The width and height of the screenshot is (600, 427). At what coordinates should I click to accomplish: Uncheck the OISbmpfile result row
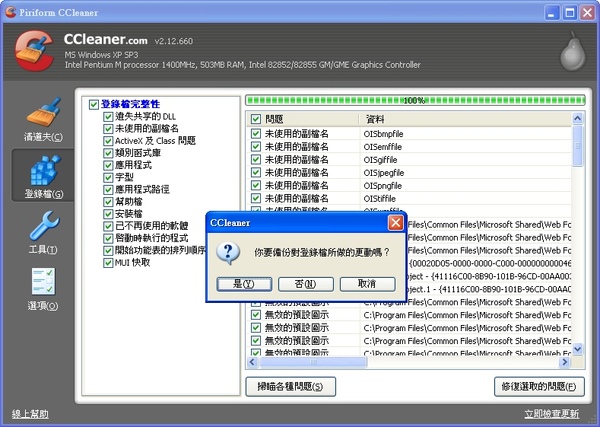(x=256, y=134)
